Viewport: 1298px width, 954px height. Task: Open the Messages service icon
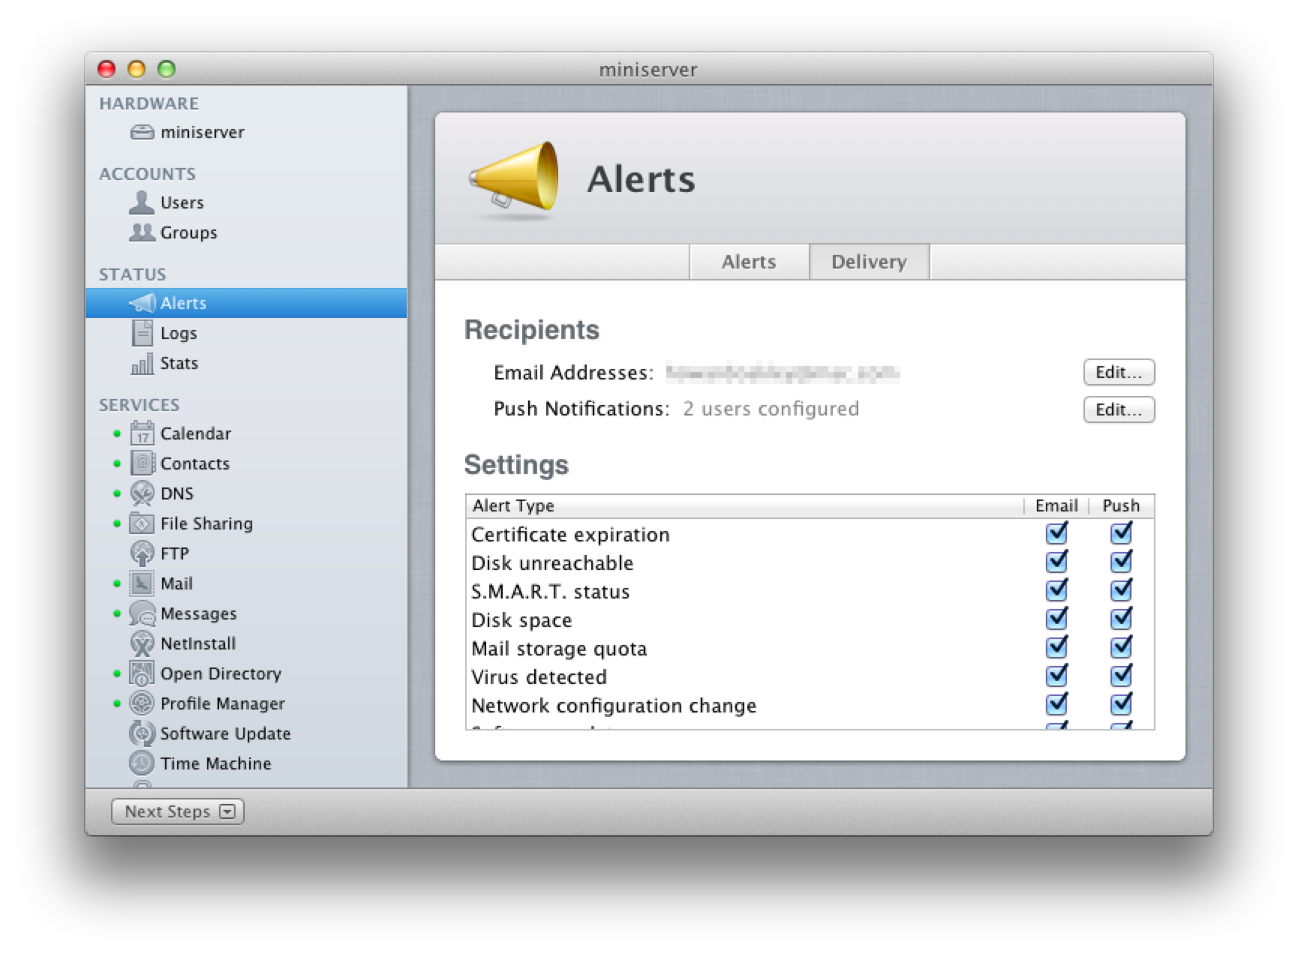tap(141, 613)
